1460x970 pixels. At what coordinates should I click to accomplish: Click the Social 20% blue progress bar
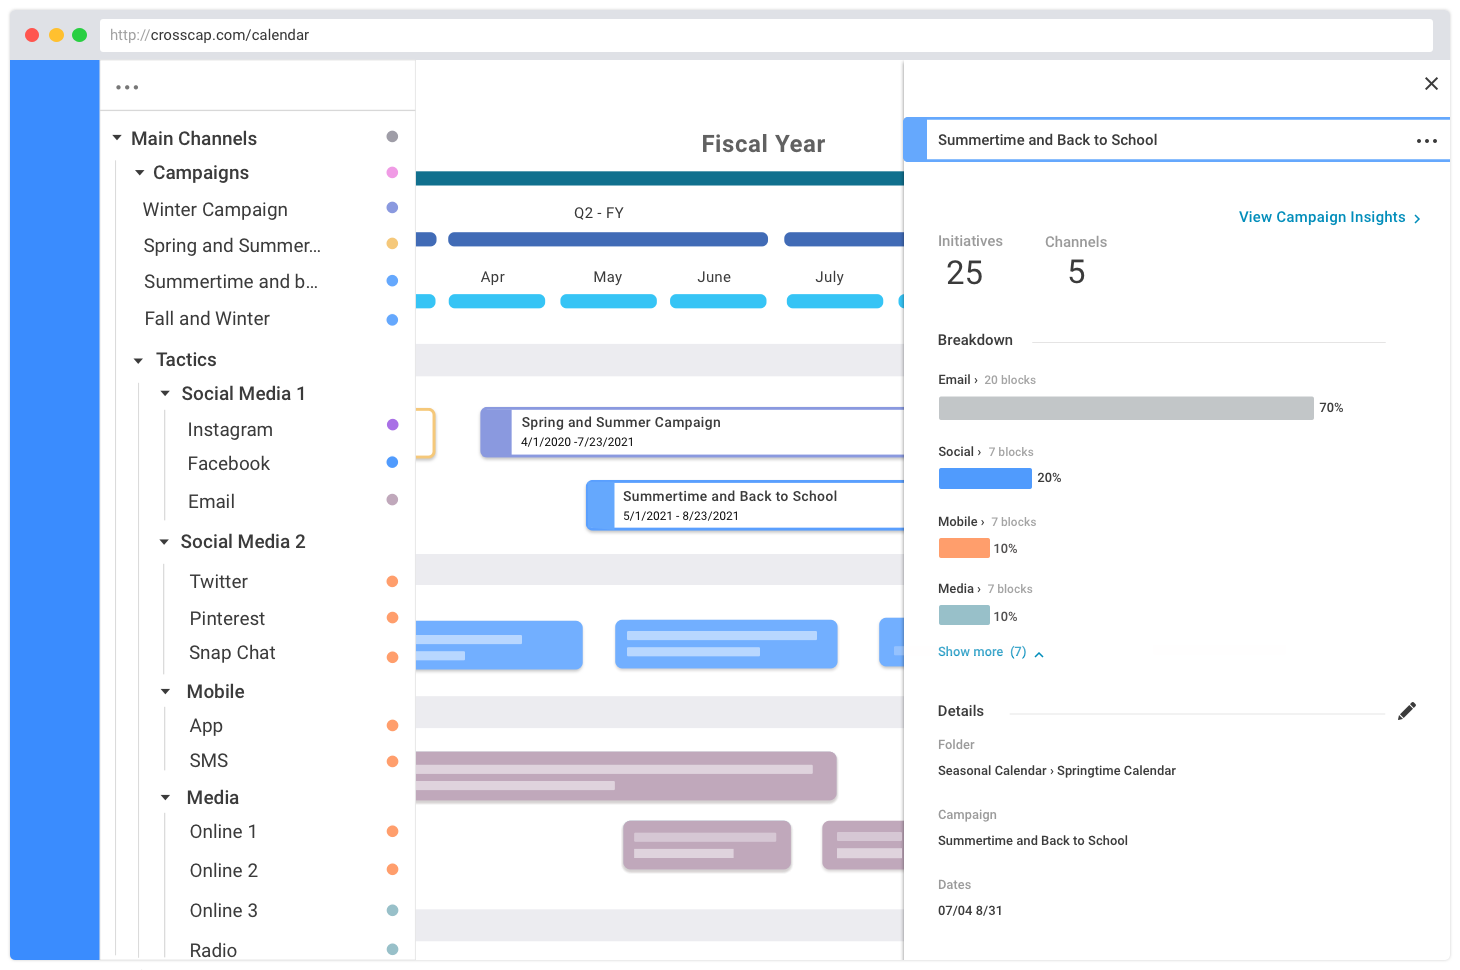985,478
